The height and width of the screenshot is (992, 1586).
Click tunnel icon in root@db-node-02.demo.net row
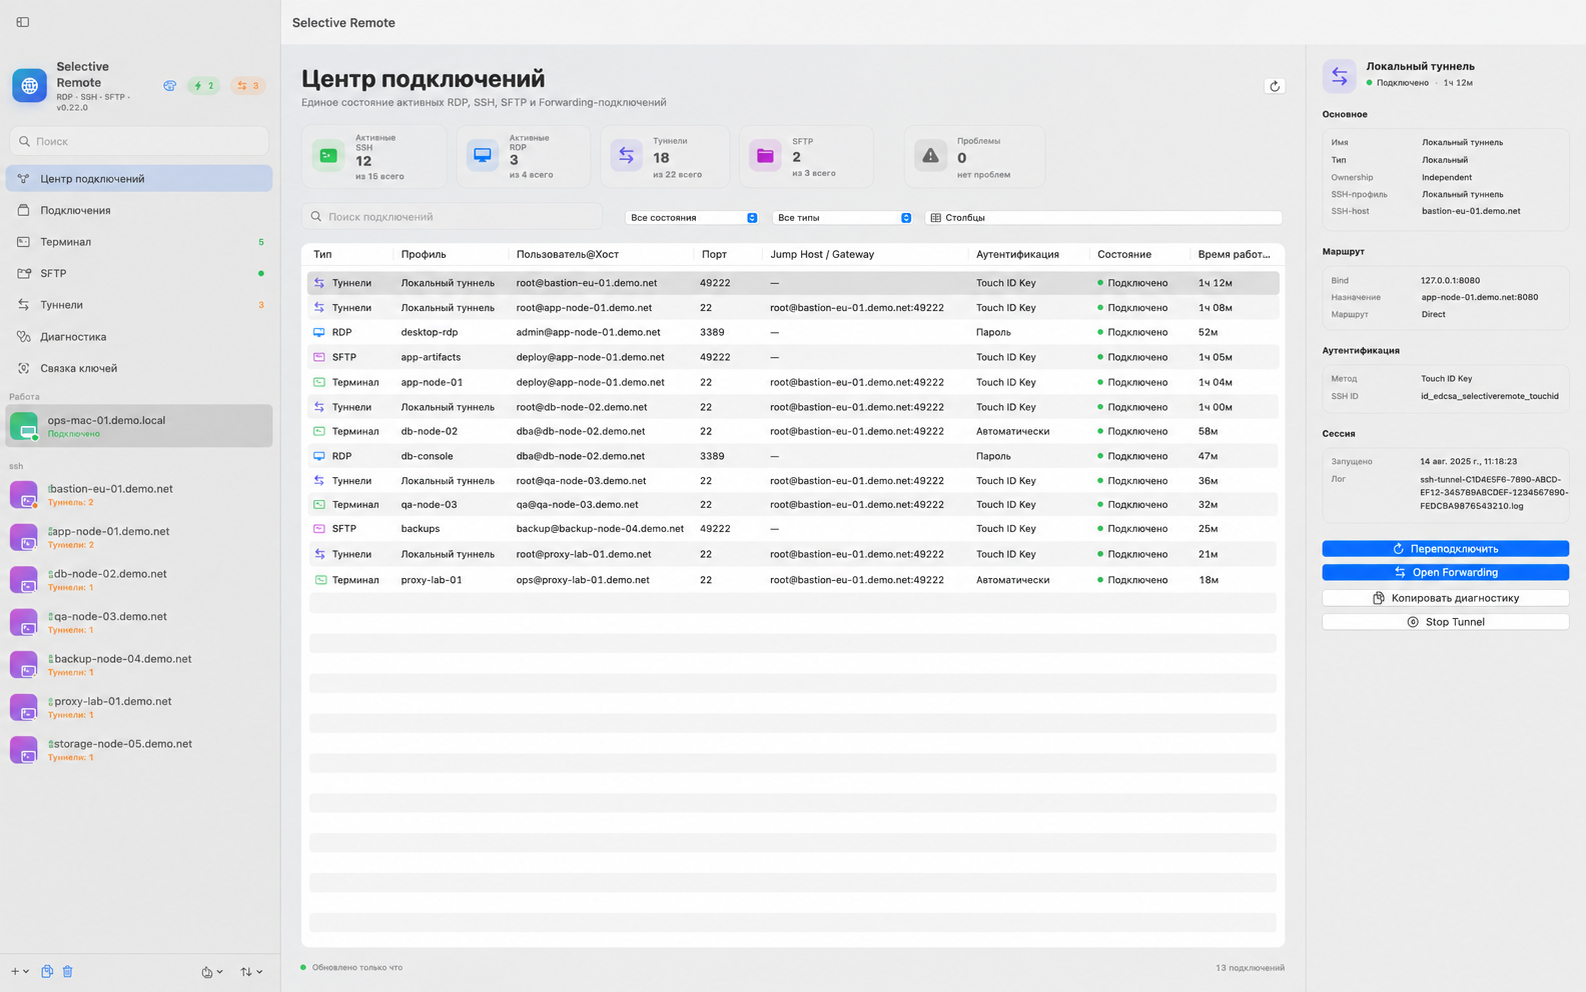319,407
